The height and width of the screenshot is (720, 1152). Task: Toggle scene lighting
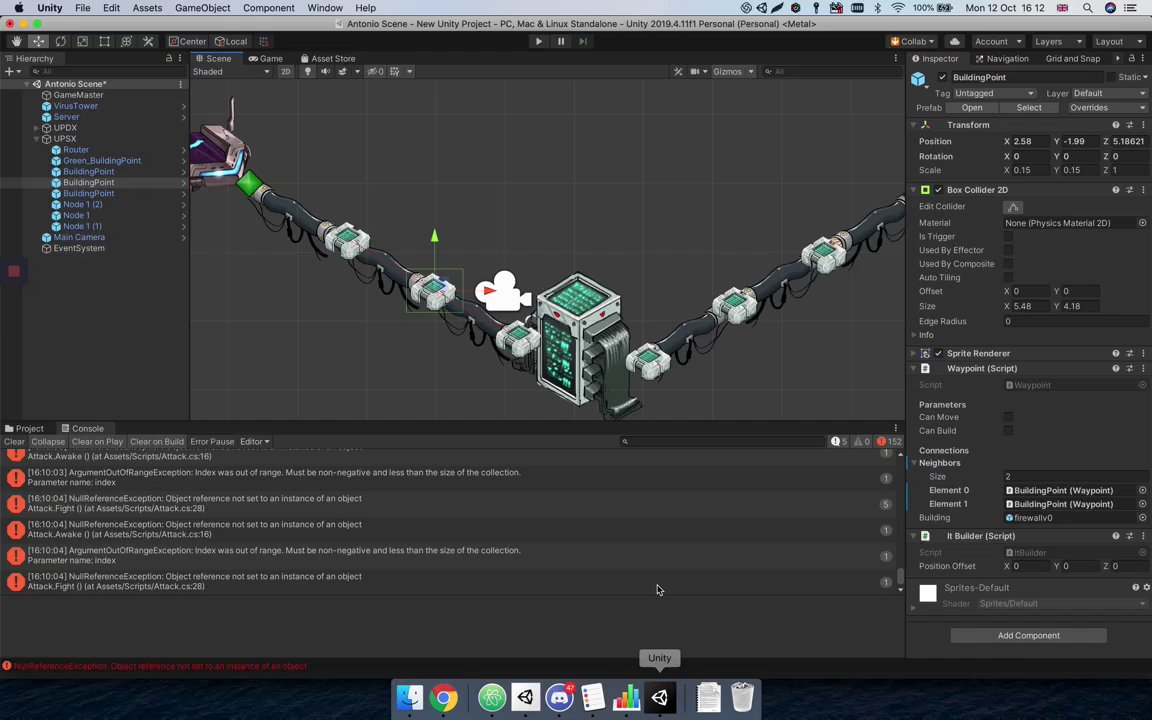(308, 71)
